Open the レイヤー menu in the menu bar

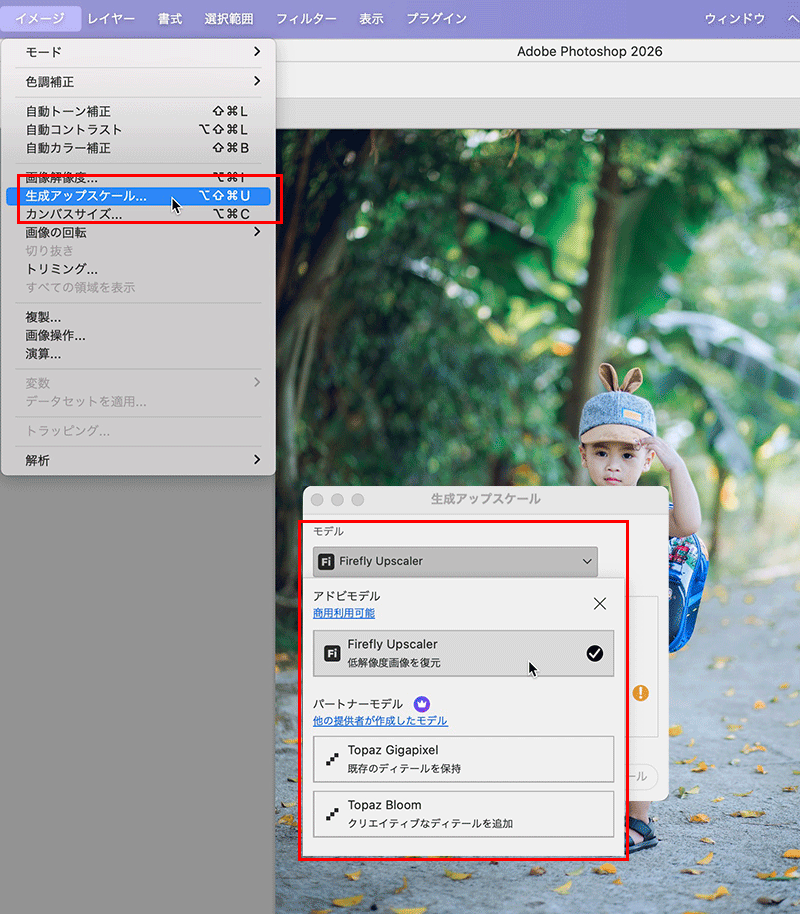tap(111, 18)
